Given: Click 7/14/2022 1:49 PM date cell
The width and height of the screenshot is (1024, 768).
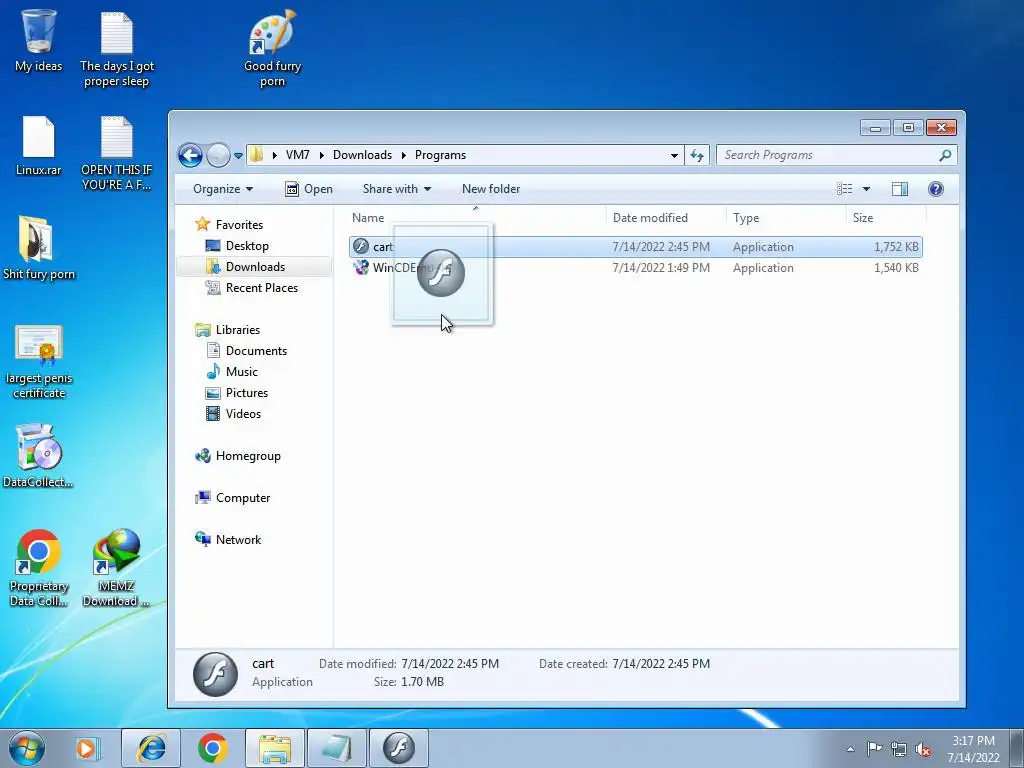Looking at the screenshot, I should pos(661,268).
